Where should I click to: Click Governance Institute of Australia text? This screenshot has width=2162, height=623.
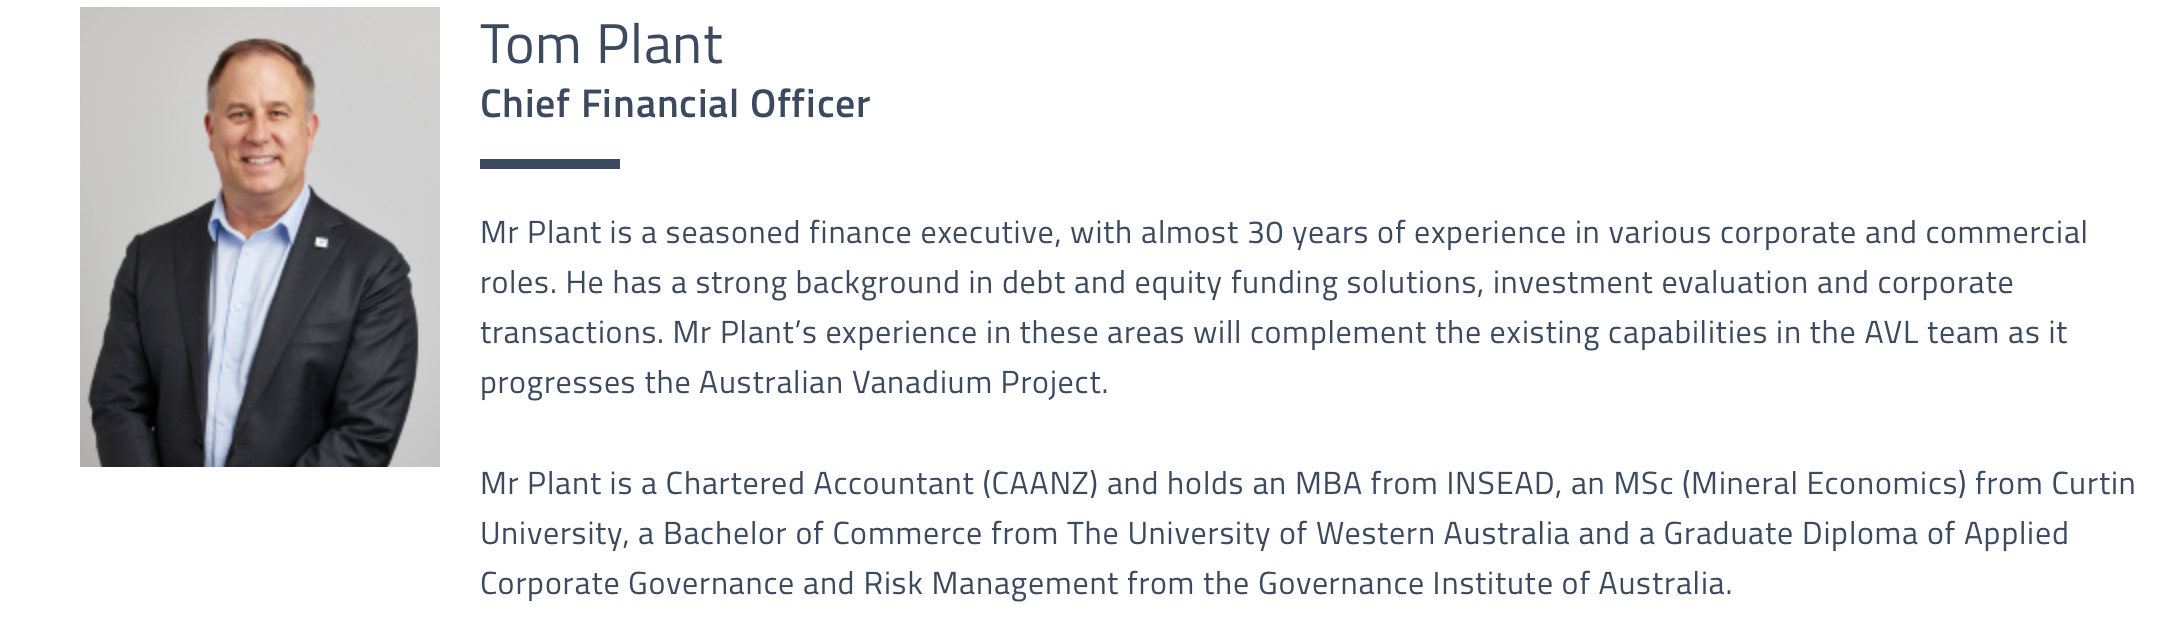[1491, 584]
